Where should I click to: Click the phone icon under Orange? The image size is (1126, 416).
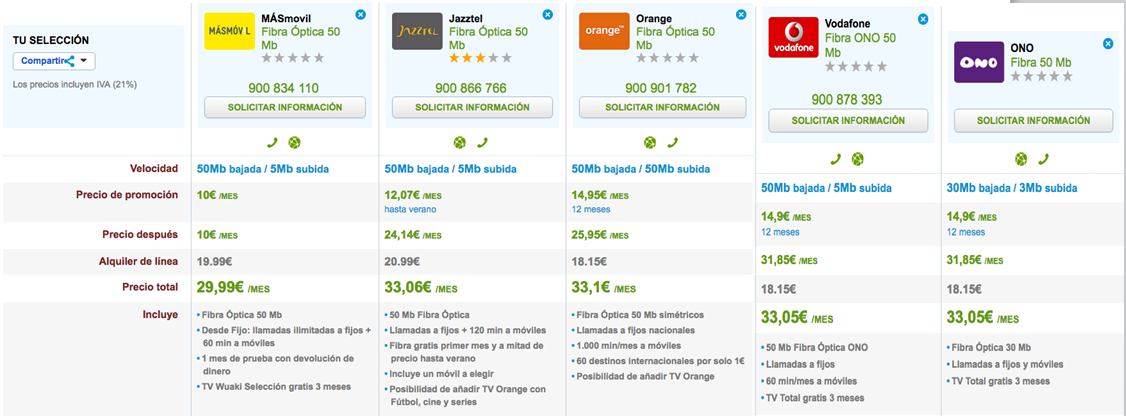tap(672, 142)
